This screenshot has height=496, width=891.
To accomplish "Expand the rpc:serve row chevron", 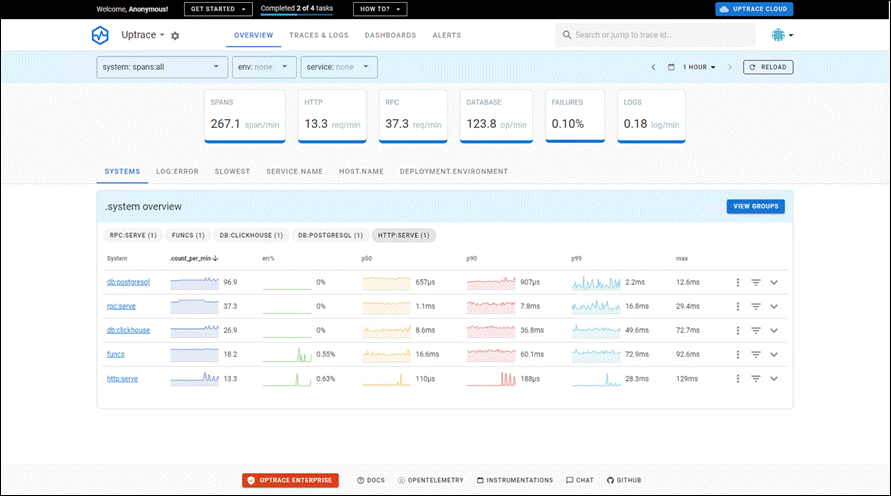I will (774, 306).
